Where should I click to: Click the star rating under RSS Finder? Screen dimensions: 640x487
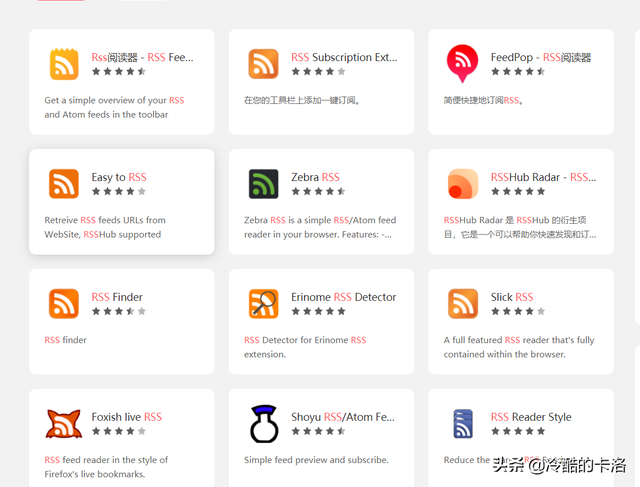click(119, 311)
